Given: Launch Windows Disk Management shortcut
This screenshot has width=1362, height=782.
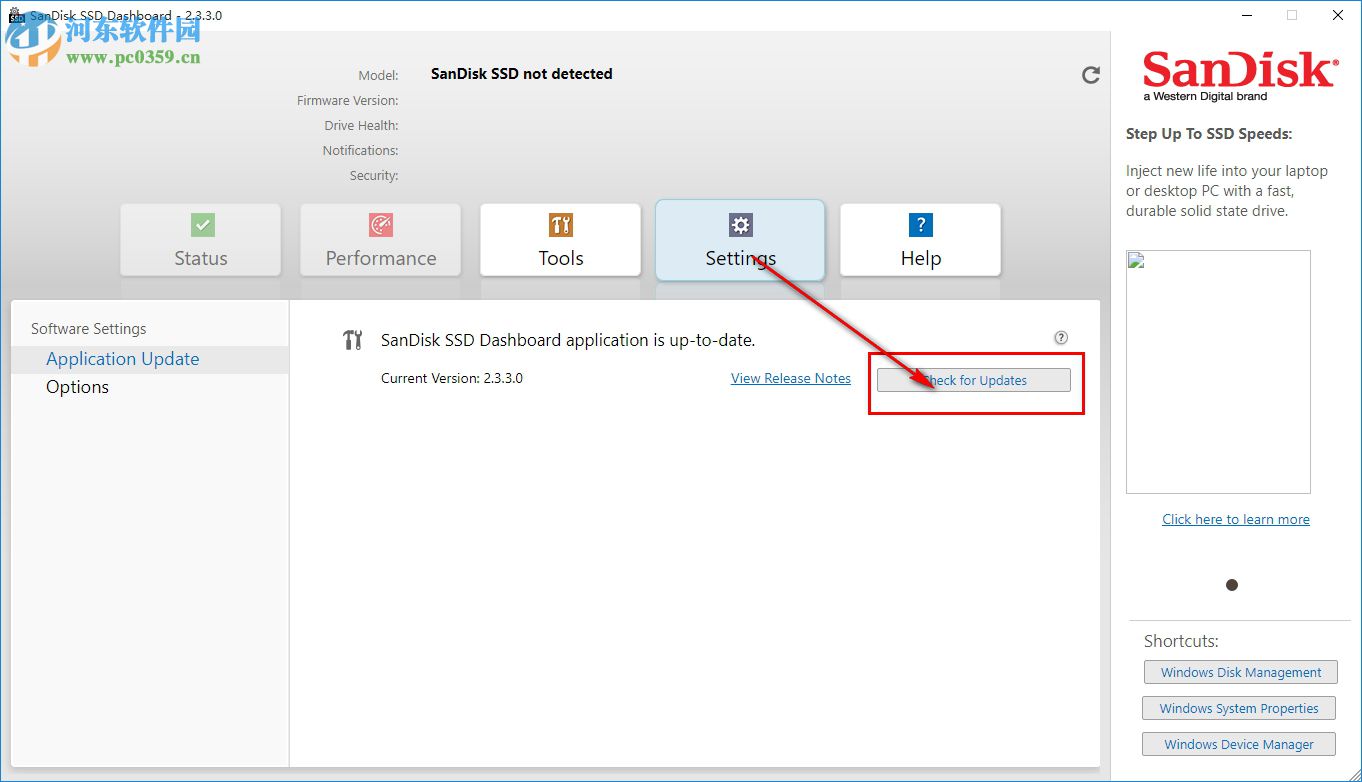Looking at the screenshot, I should click(1241, 672).
